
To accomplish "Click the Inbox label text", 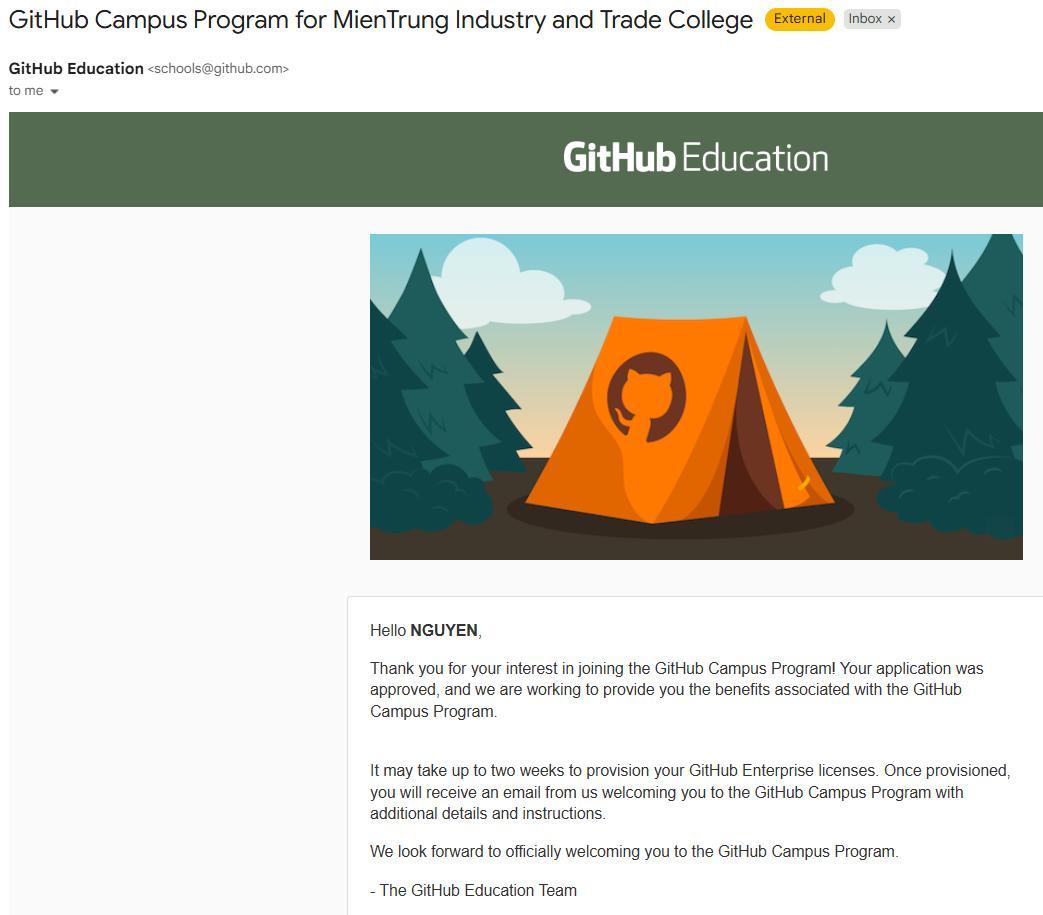I will coord(864,19).
